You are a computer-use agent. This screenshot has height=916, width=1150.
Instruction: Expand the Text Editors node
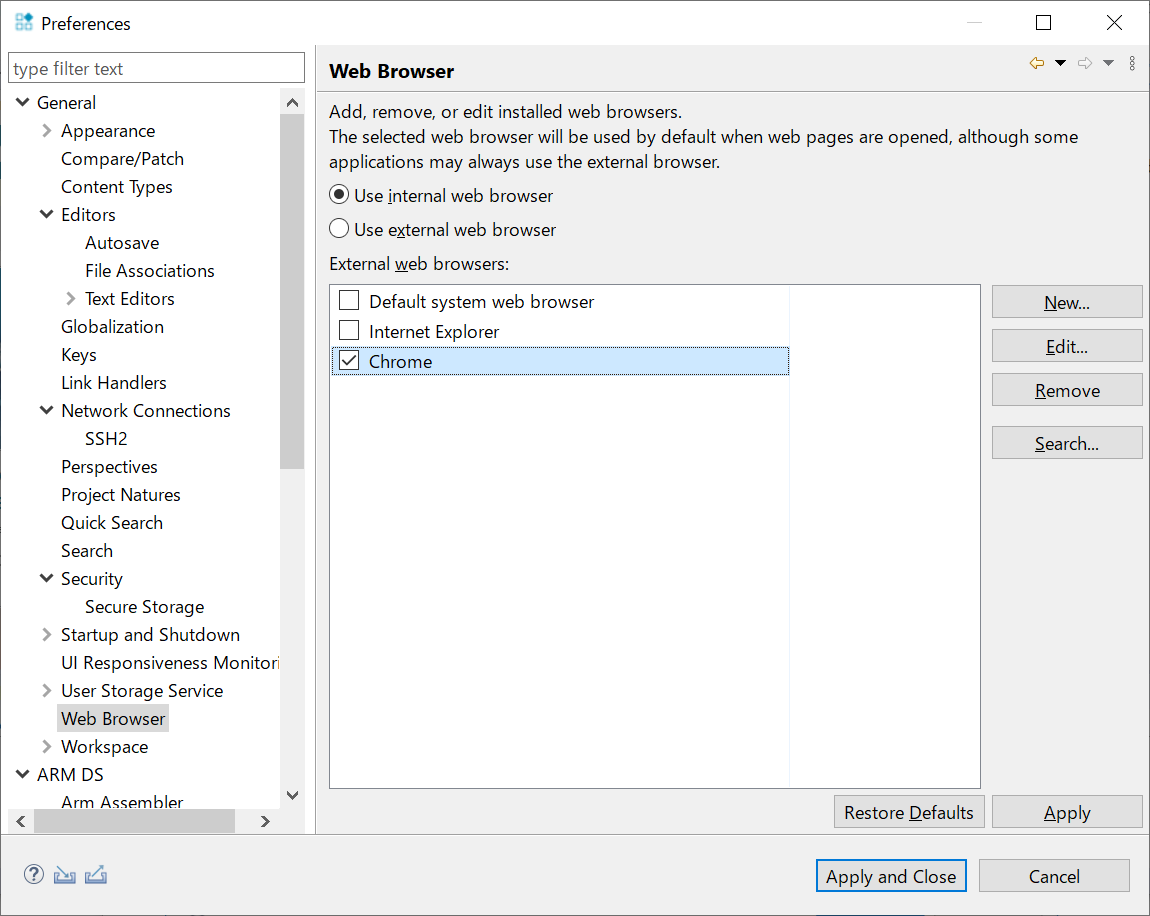pos(70,298)
